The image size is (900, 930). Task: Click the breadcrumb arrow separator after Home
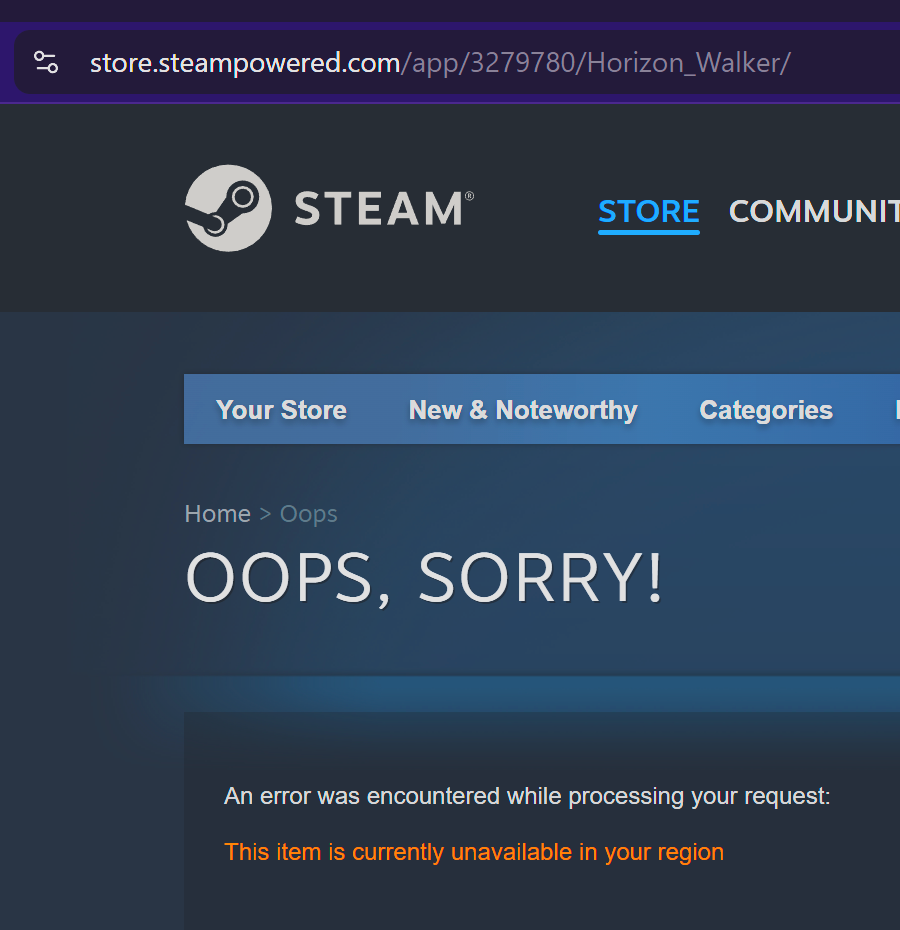[x=265, y=514]
